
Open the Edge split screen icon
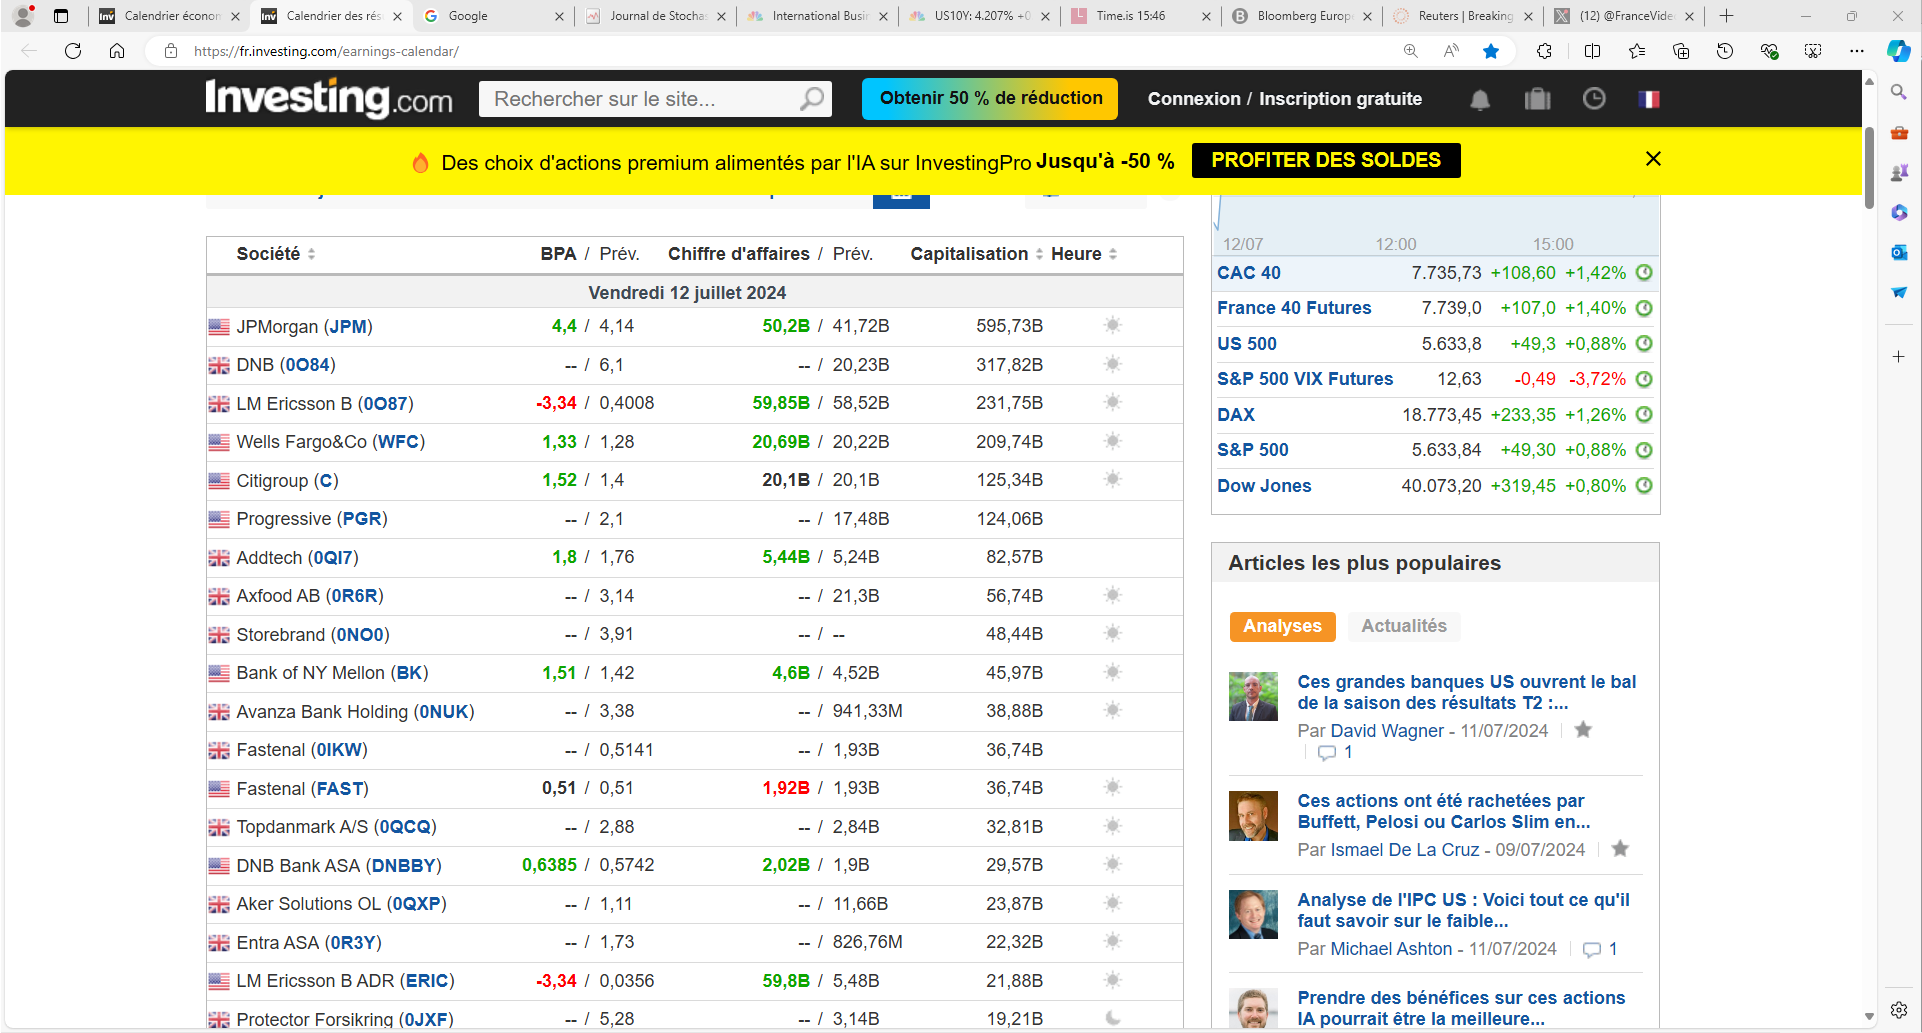(x=1592, y=51)
